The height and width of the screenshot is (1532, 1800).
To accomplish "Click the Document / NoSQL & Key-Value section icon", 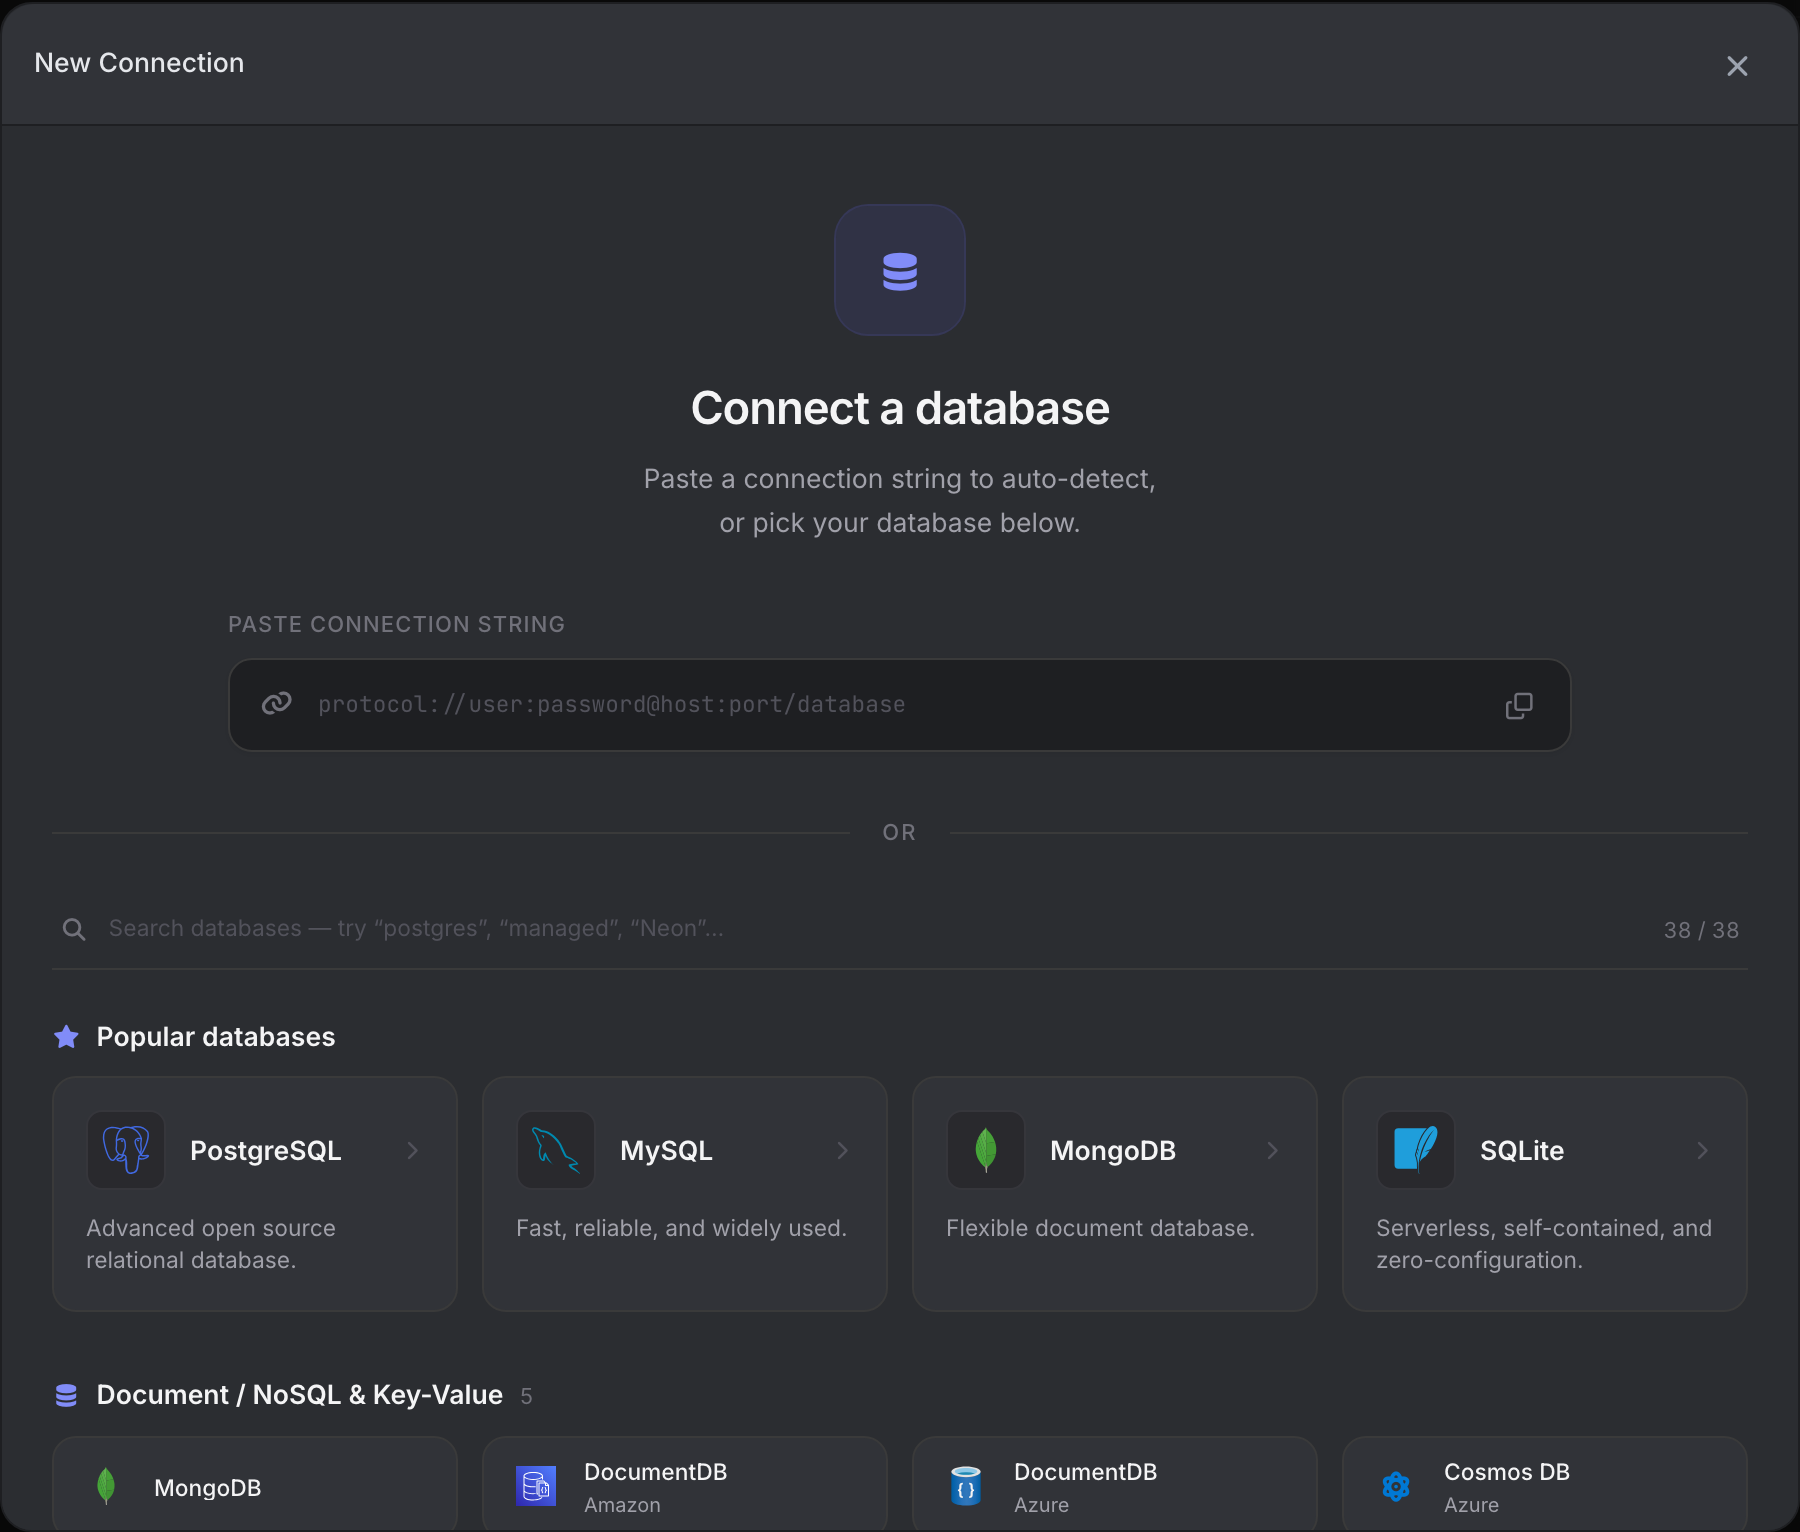I will (66, 1395).
